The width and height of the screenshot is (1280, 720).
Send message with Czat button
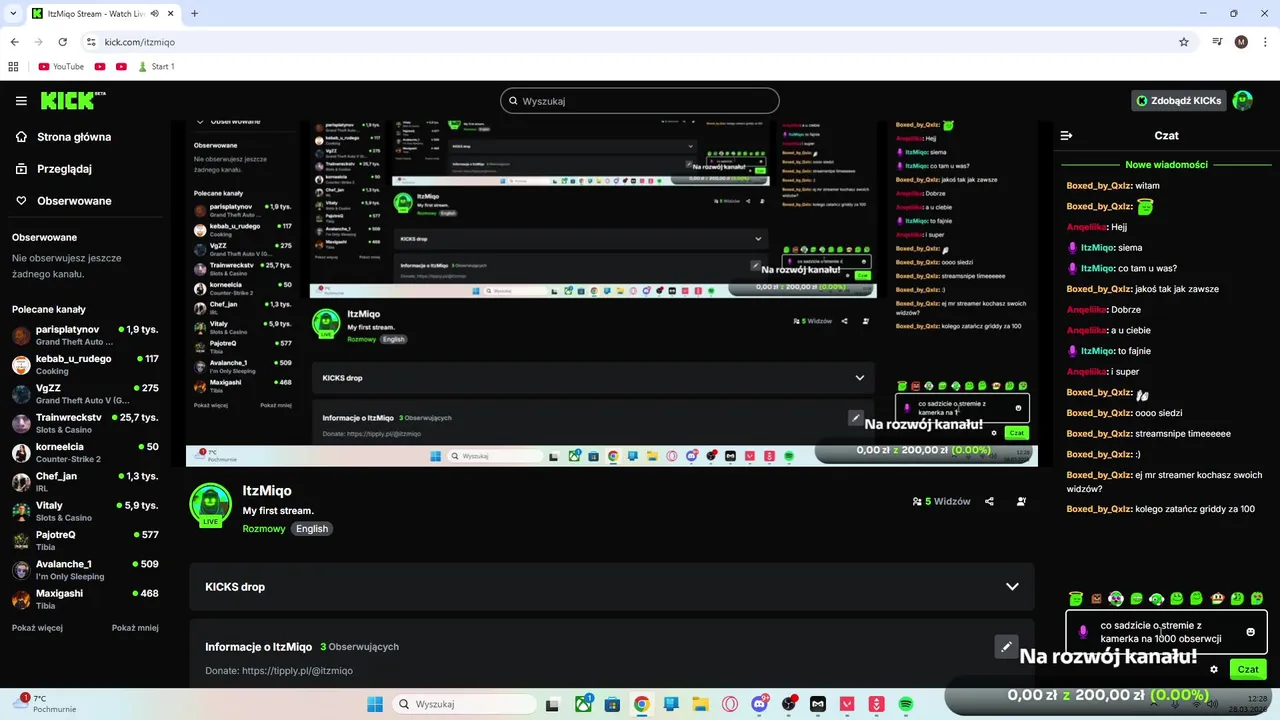pyautogui.click(x=1247, y=669)
